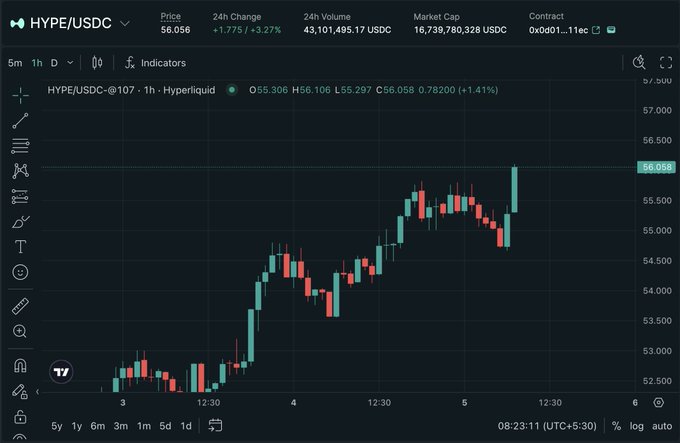Select the crosshair cursor tool
The width and height of the screenshot is (680, 443).
pyautogui.click(x=20, y=95)
